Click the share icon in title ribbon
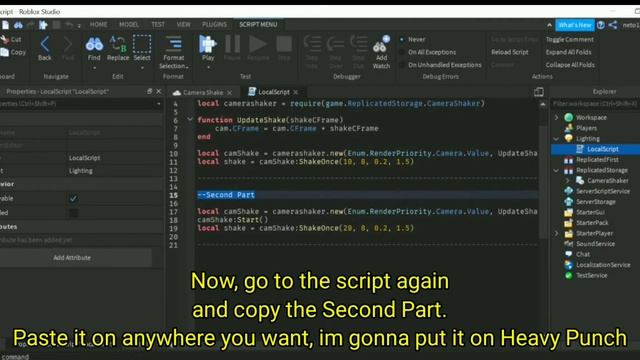The image size is (640, 360). (613, 25)
